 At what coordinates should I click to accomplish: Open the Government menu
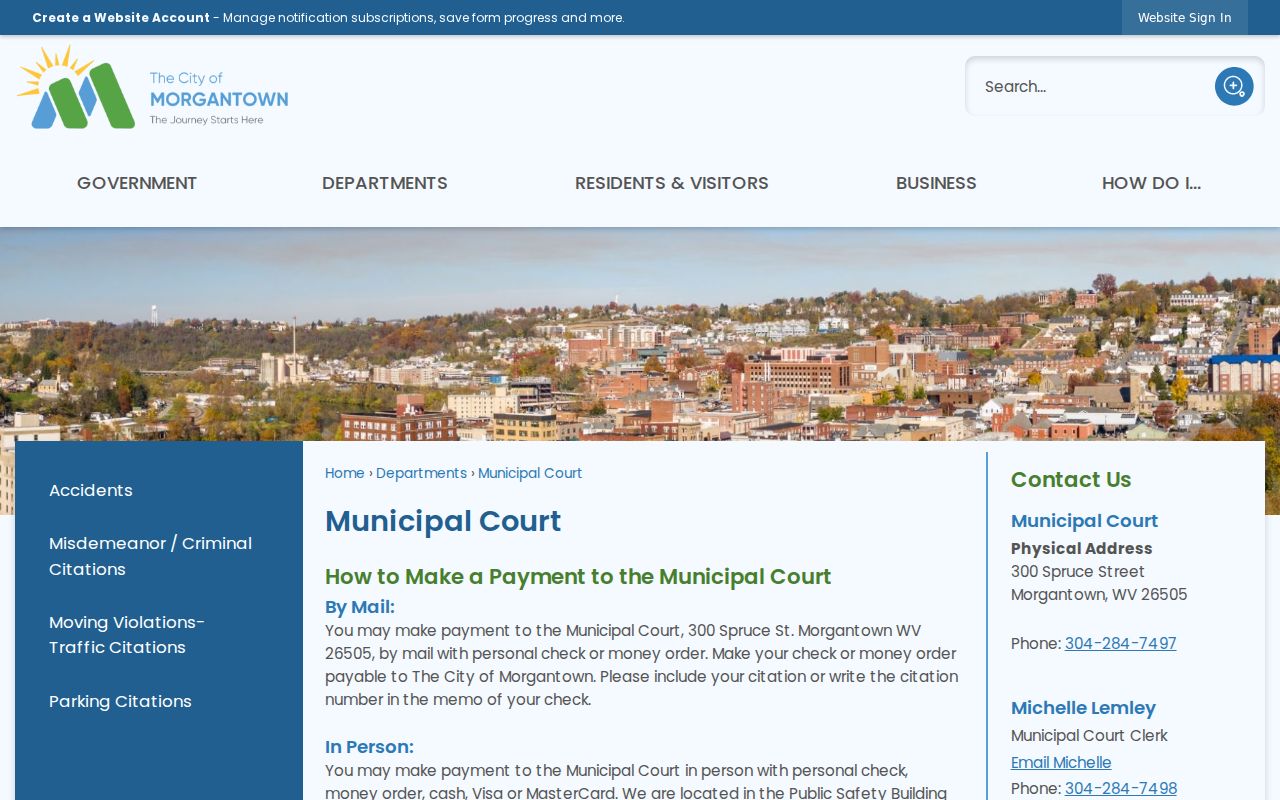tap(137, 183)
